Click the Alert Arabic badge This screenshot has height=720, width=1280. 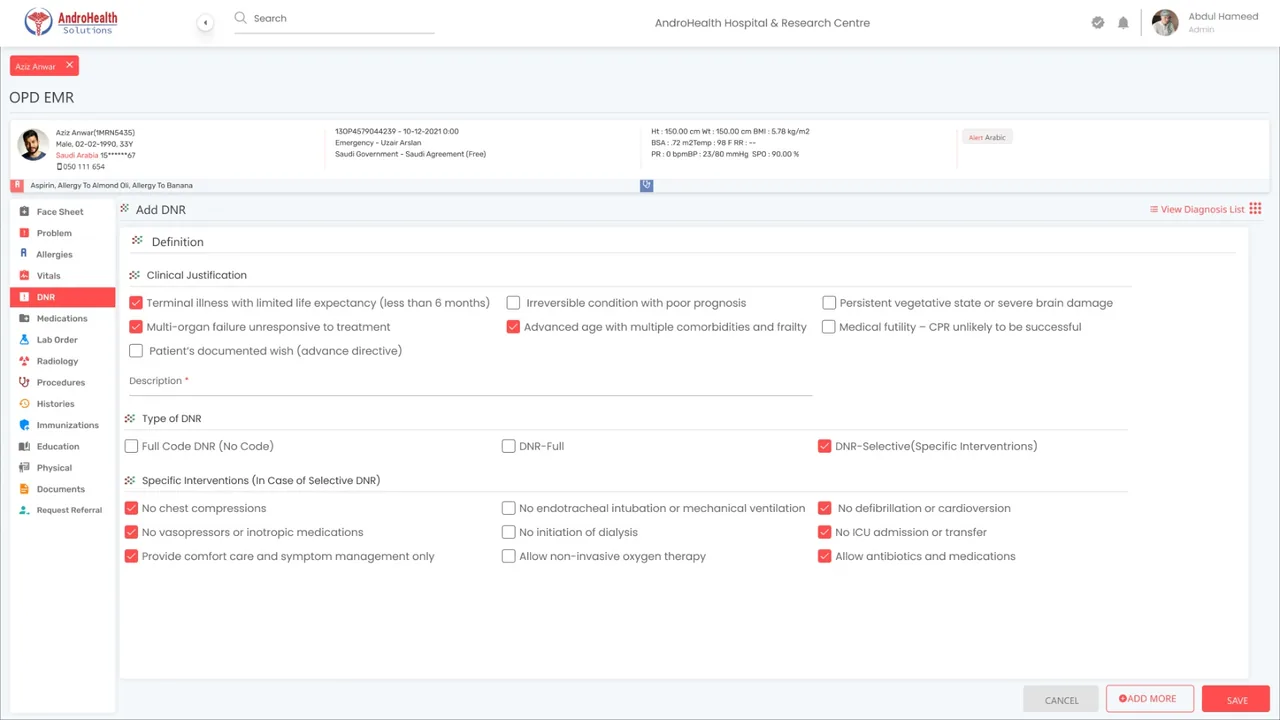click(x=987, y=137)
